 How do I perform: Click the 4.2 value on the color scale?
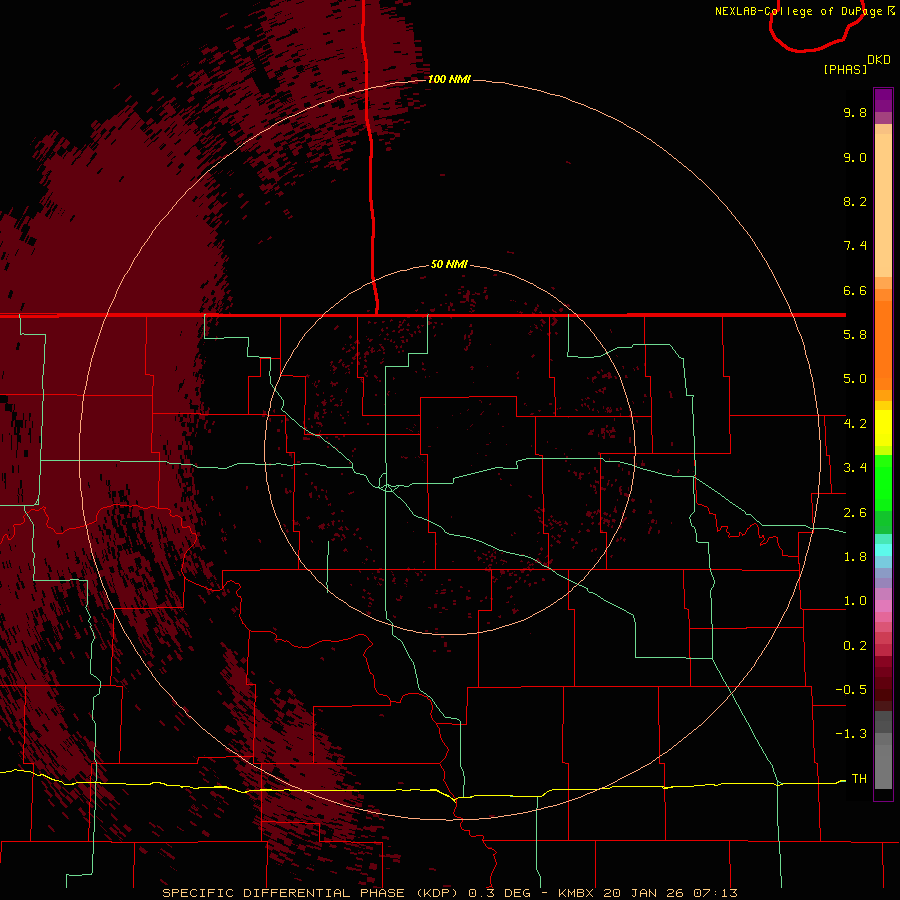pos(855,424)
